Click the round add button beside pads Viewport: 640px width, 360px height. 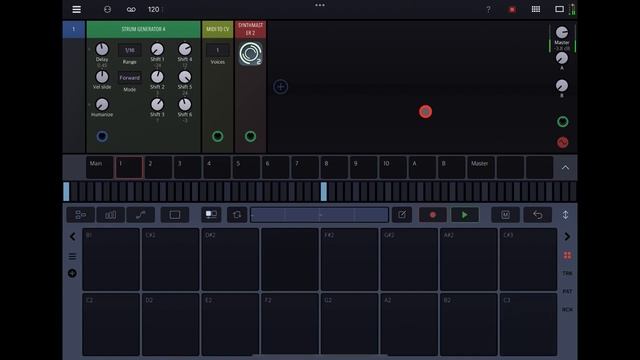(x=72, y=273)
